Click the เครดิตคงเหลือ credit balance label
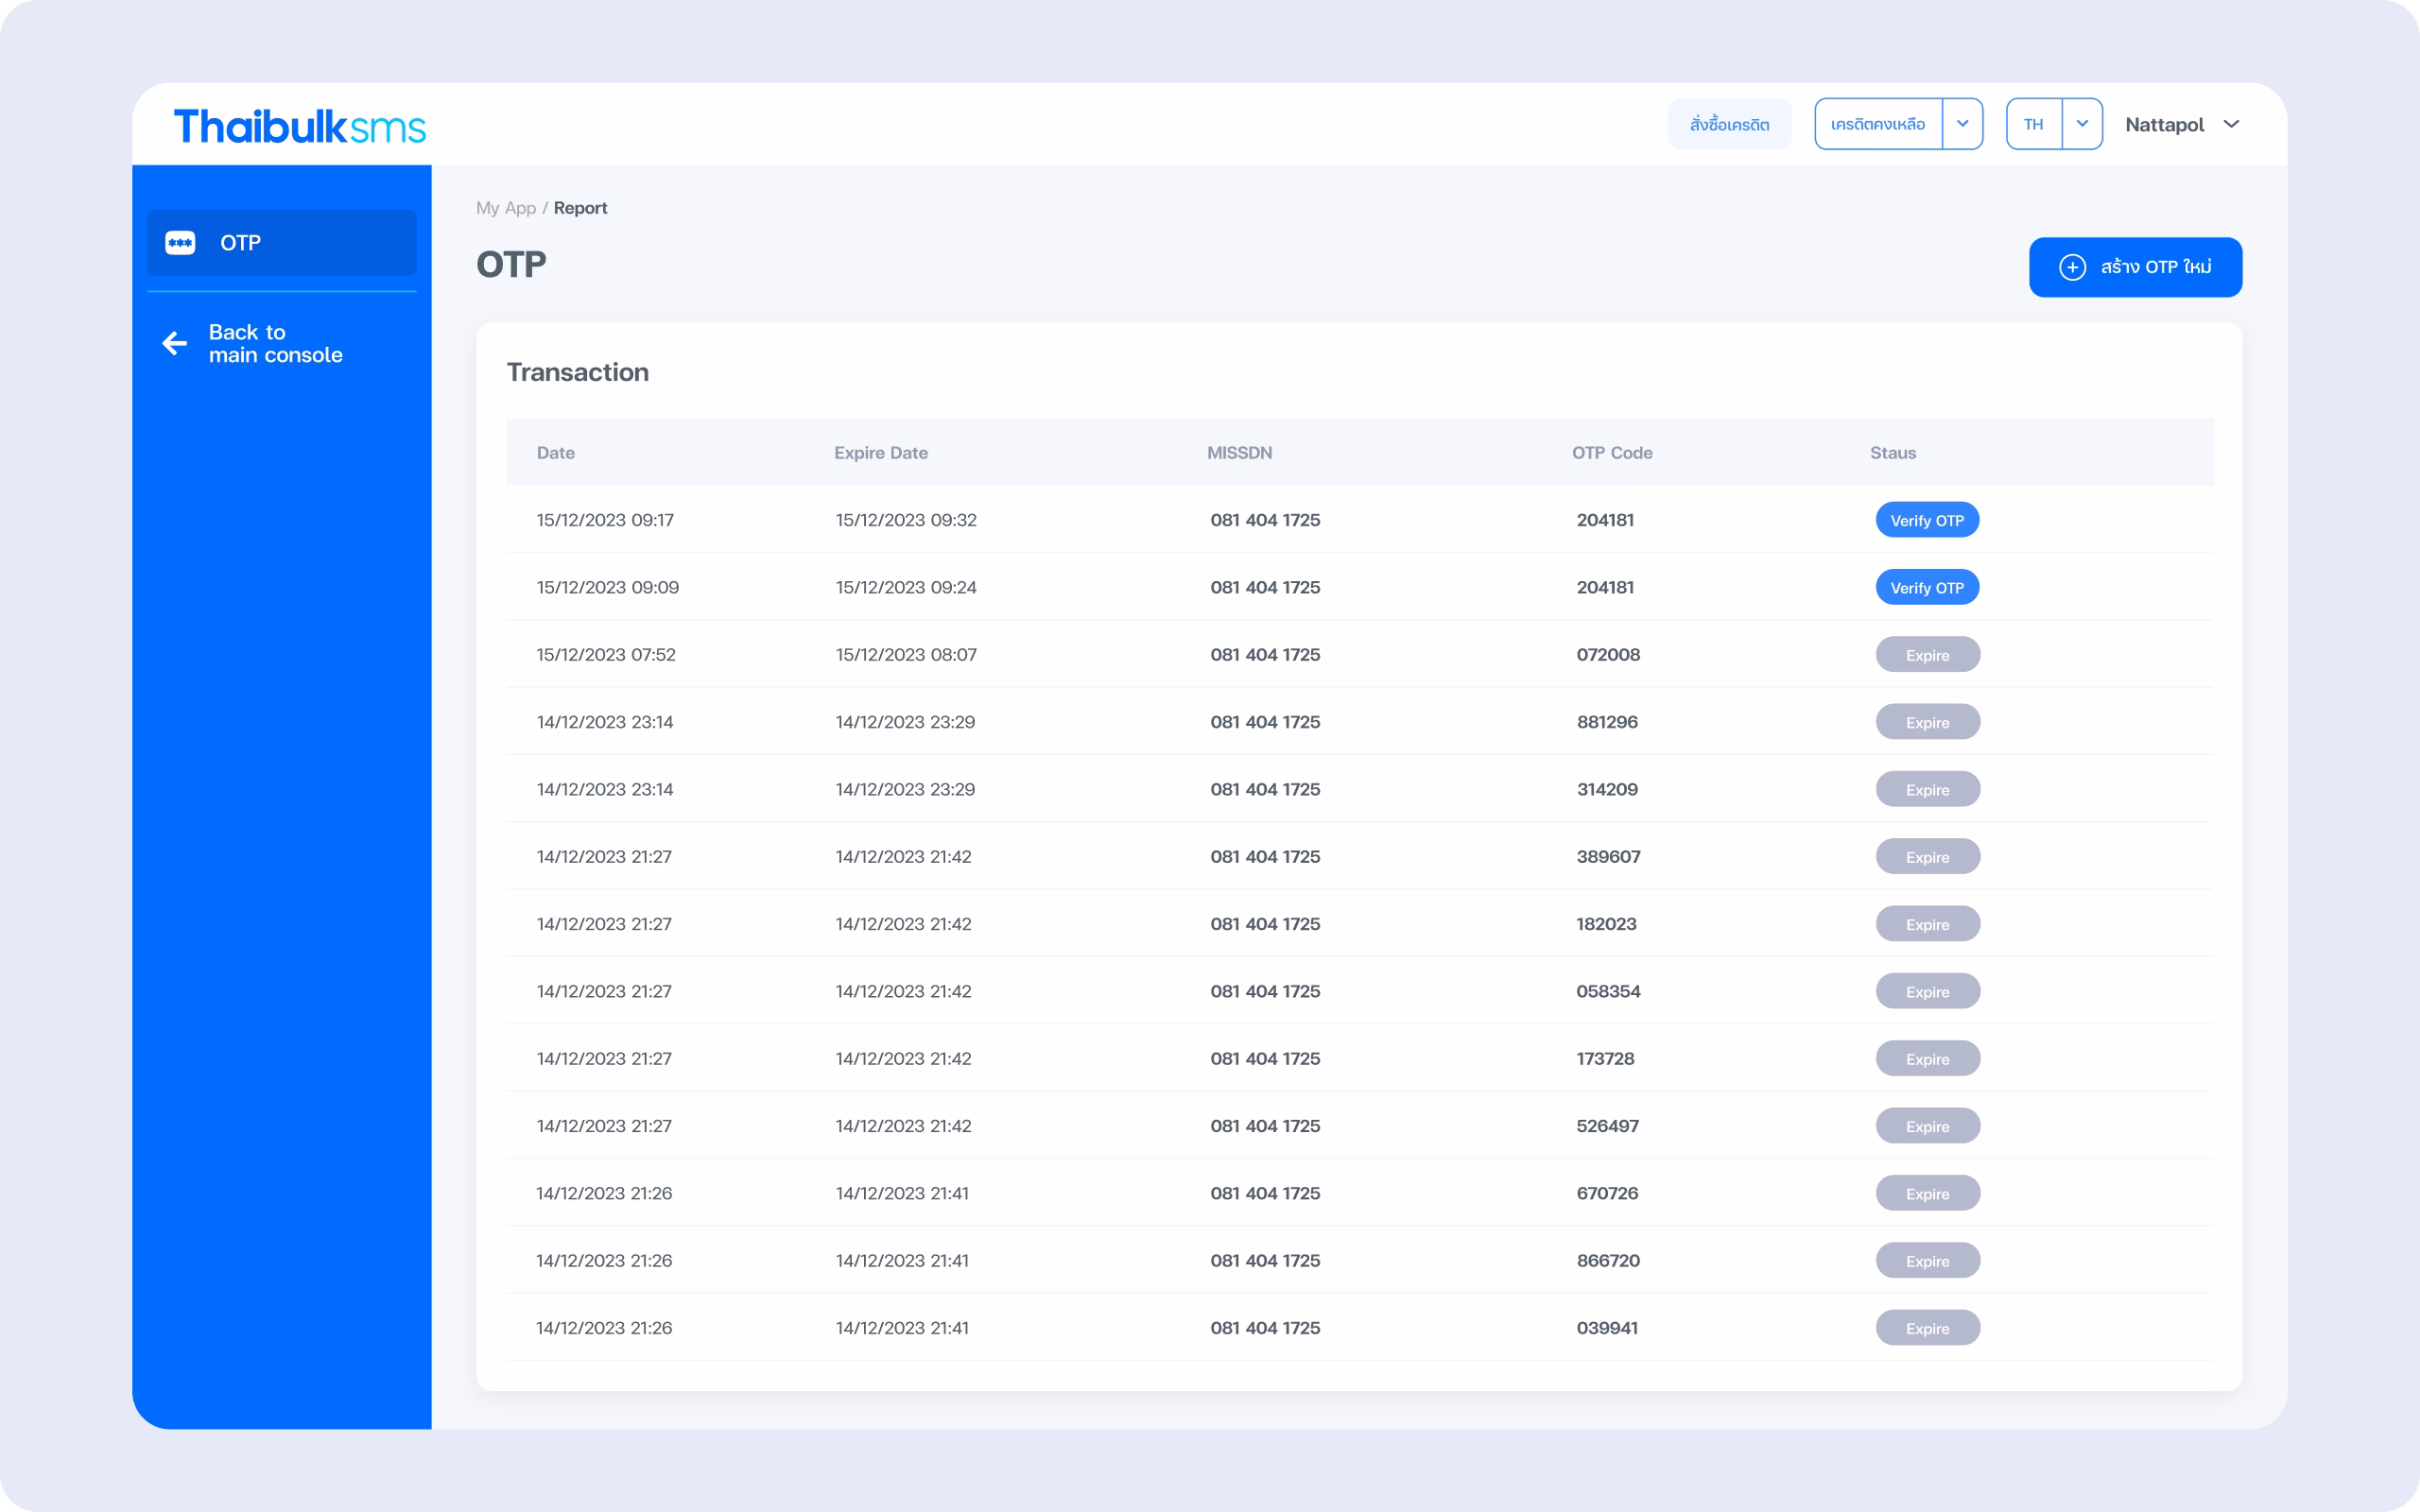Image resolution: width=2420 pixels, height=1512 pixels. tap(1877, 124)
